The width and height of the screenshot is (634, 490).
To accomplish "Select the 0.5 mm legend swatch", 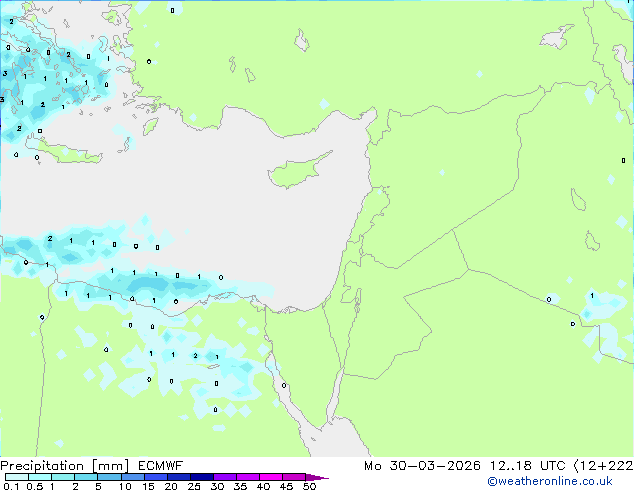I will [x=40, y=477].
